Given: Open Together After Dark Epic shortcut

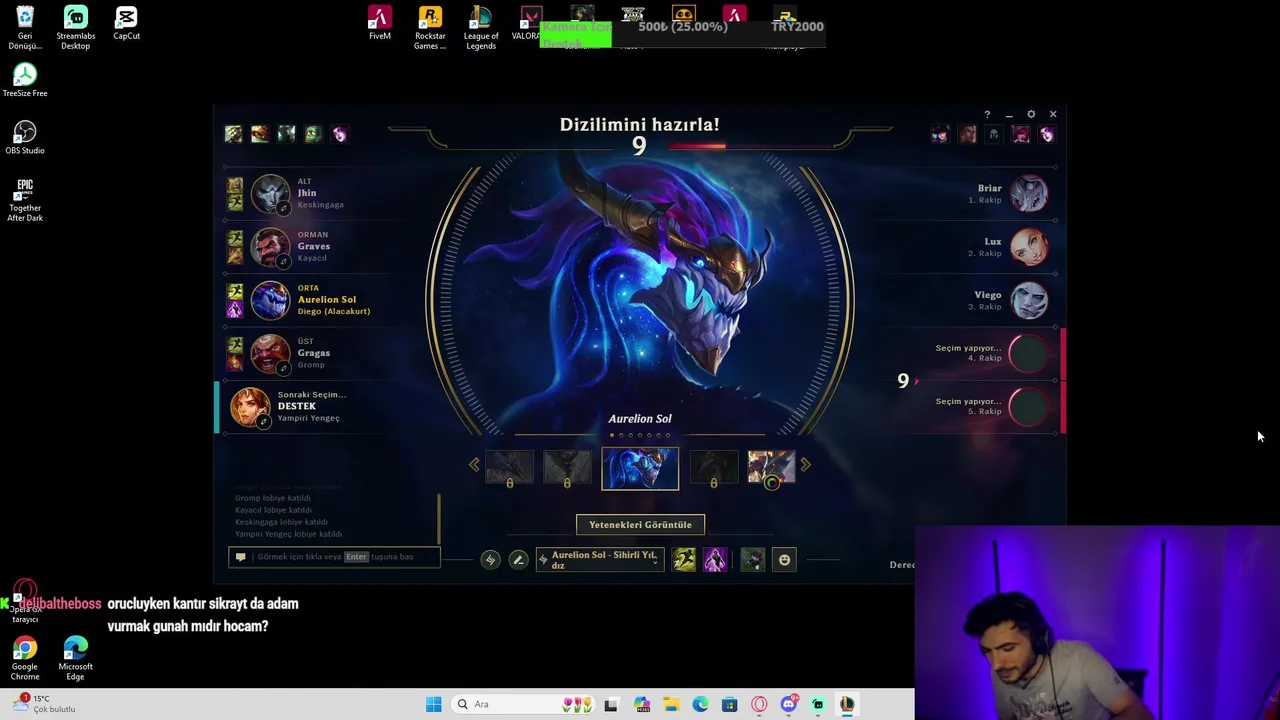Looking at the screenshot, I should point(25,200).
